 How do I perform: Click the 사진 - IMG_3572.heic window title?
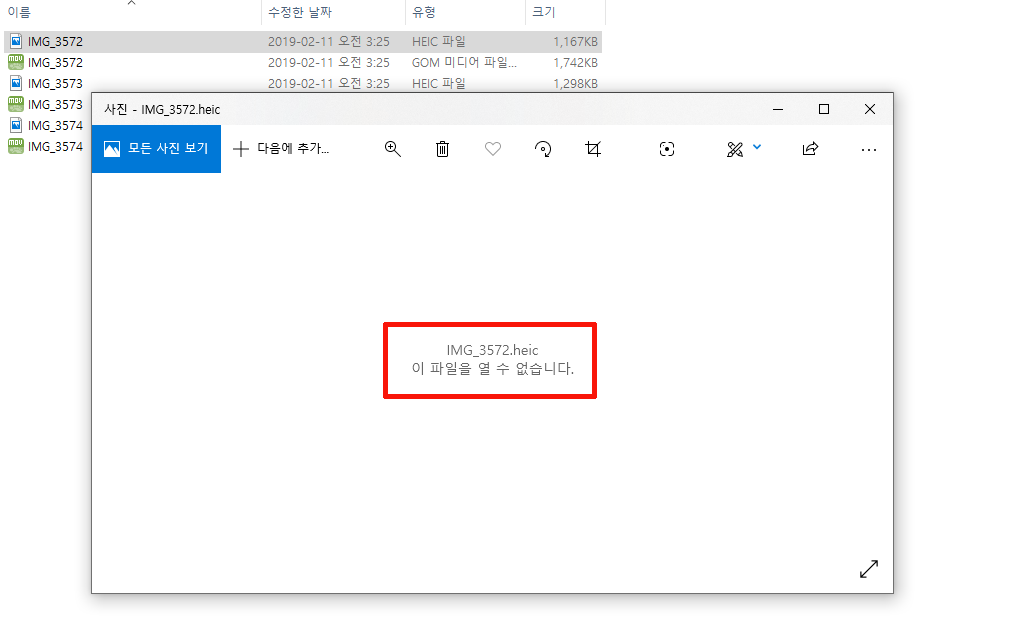(x=162, y=110)
